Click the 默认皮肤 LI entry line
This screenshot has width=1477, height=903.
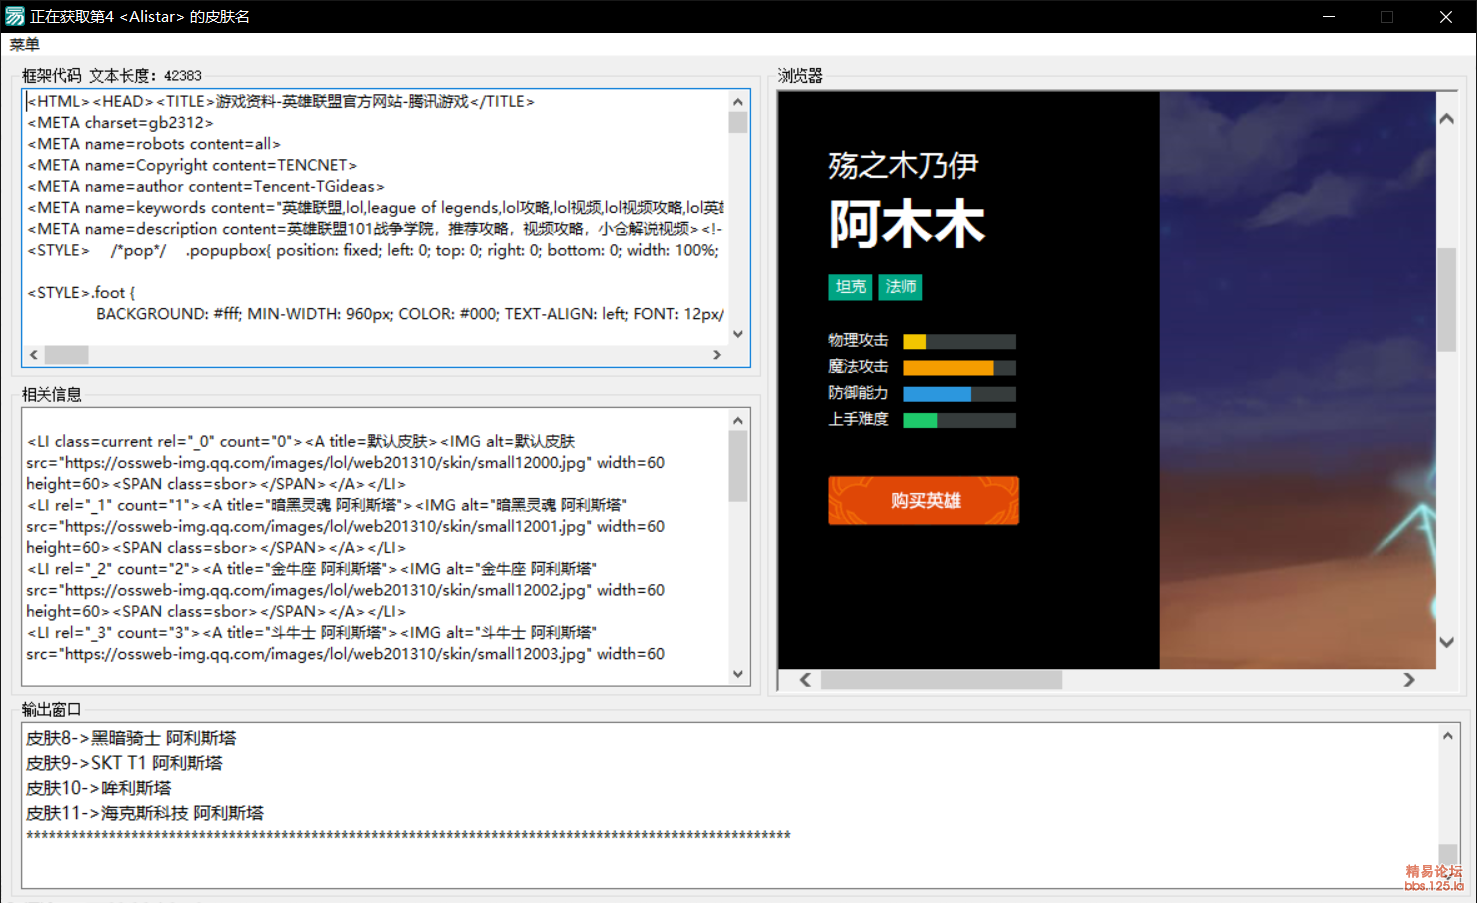(301, 441)
